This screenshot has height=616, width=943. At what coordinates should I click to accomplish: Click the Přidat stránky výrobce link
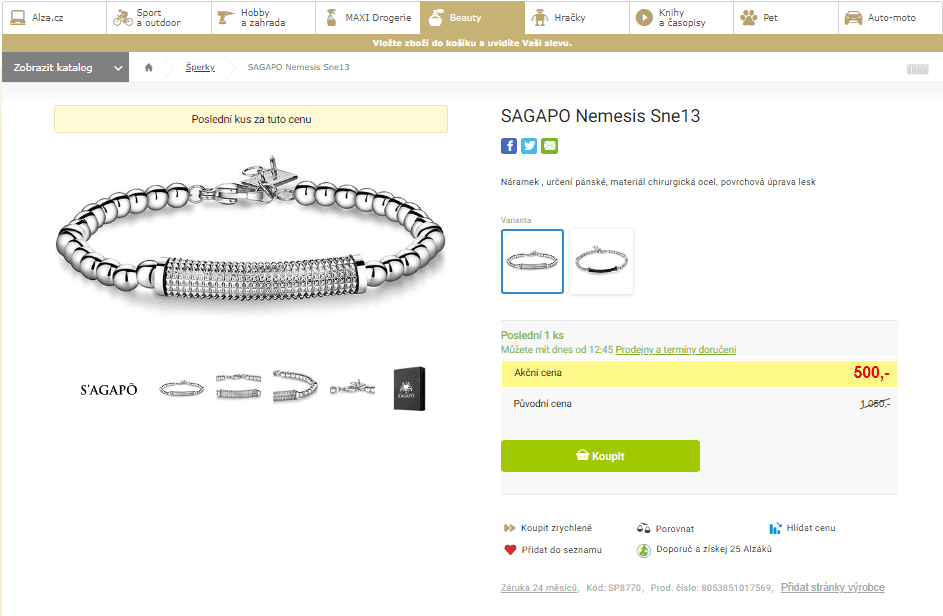click(x=832, y=588)
